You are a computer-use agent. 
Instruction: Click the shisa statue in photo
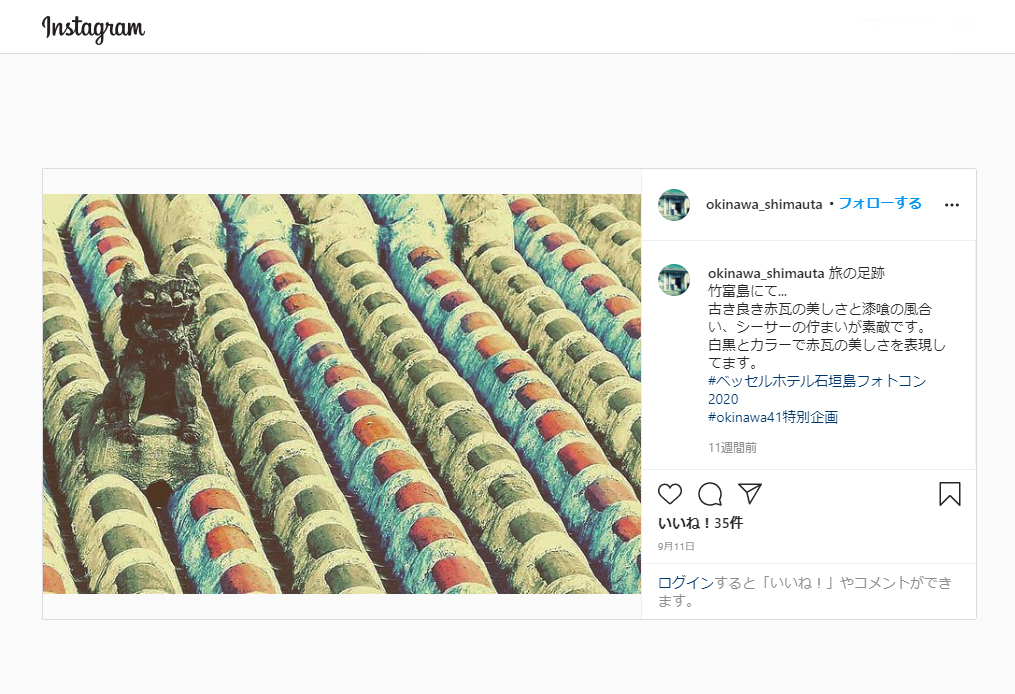(154, 356)
